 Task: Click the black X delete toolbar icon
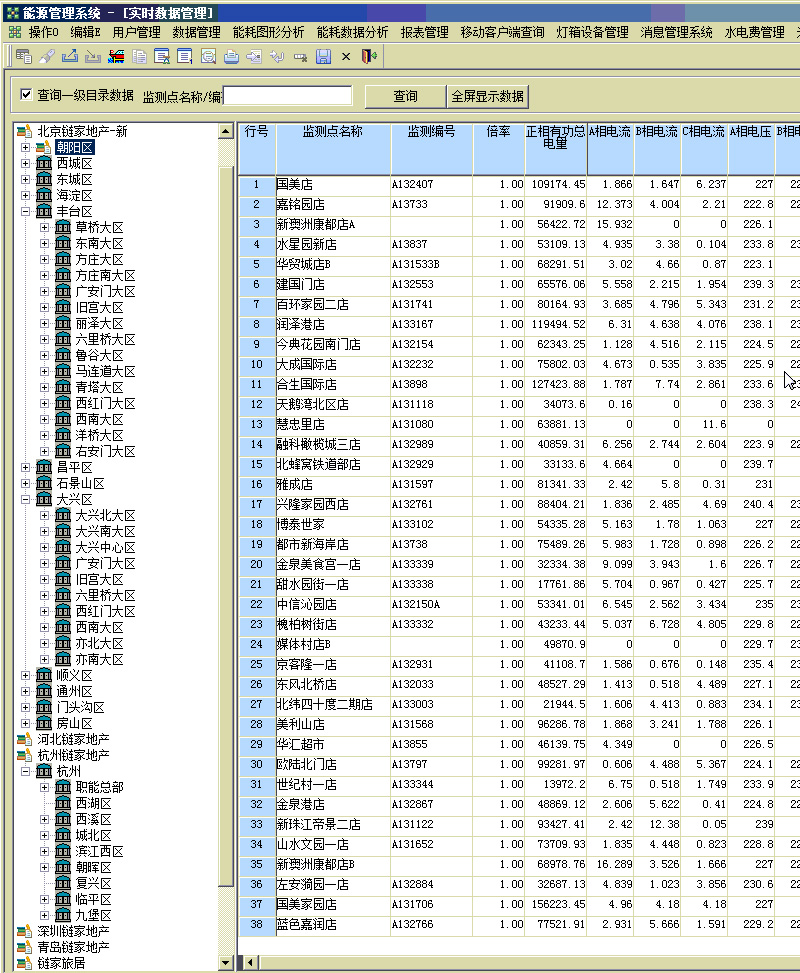click(x=346, y=57)
